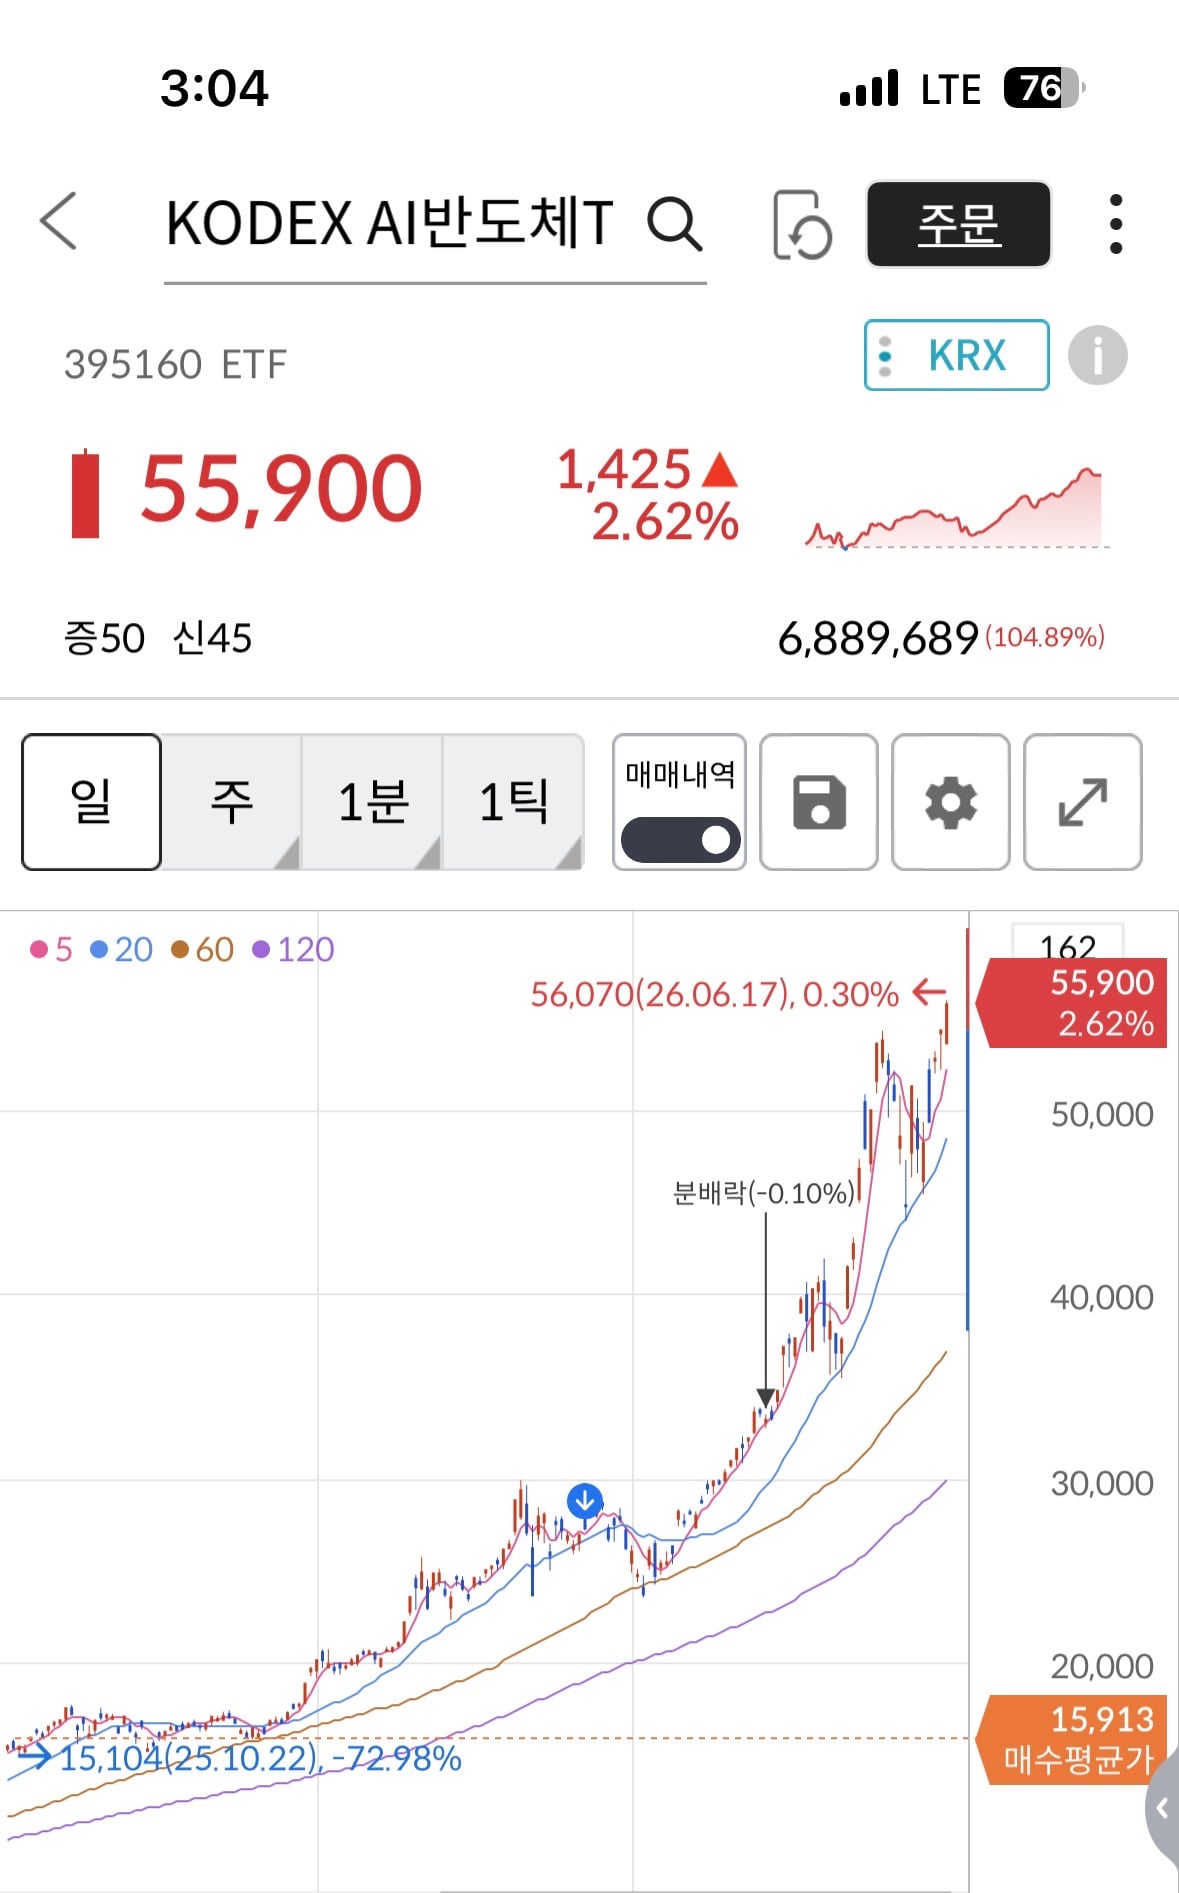Tap the 2.62% change rate beside price
Screen dimensions: 1179x1893
[665, 522]
